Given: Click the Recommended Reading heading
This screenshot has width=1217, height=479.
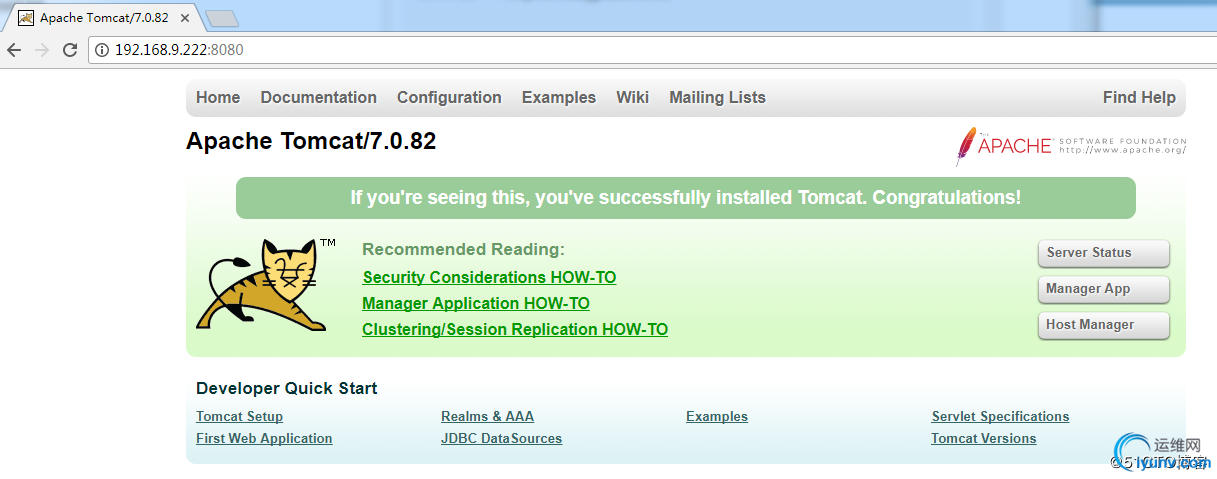Looking at the screenshot, I should pyautogui.click(x=463, y=249).
